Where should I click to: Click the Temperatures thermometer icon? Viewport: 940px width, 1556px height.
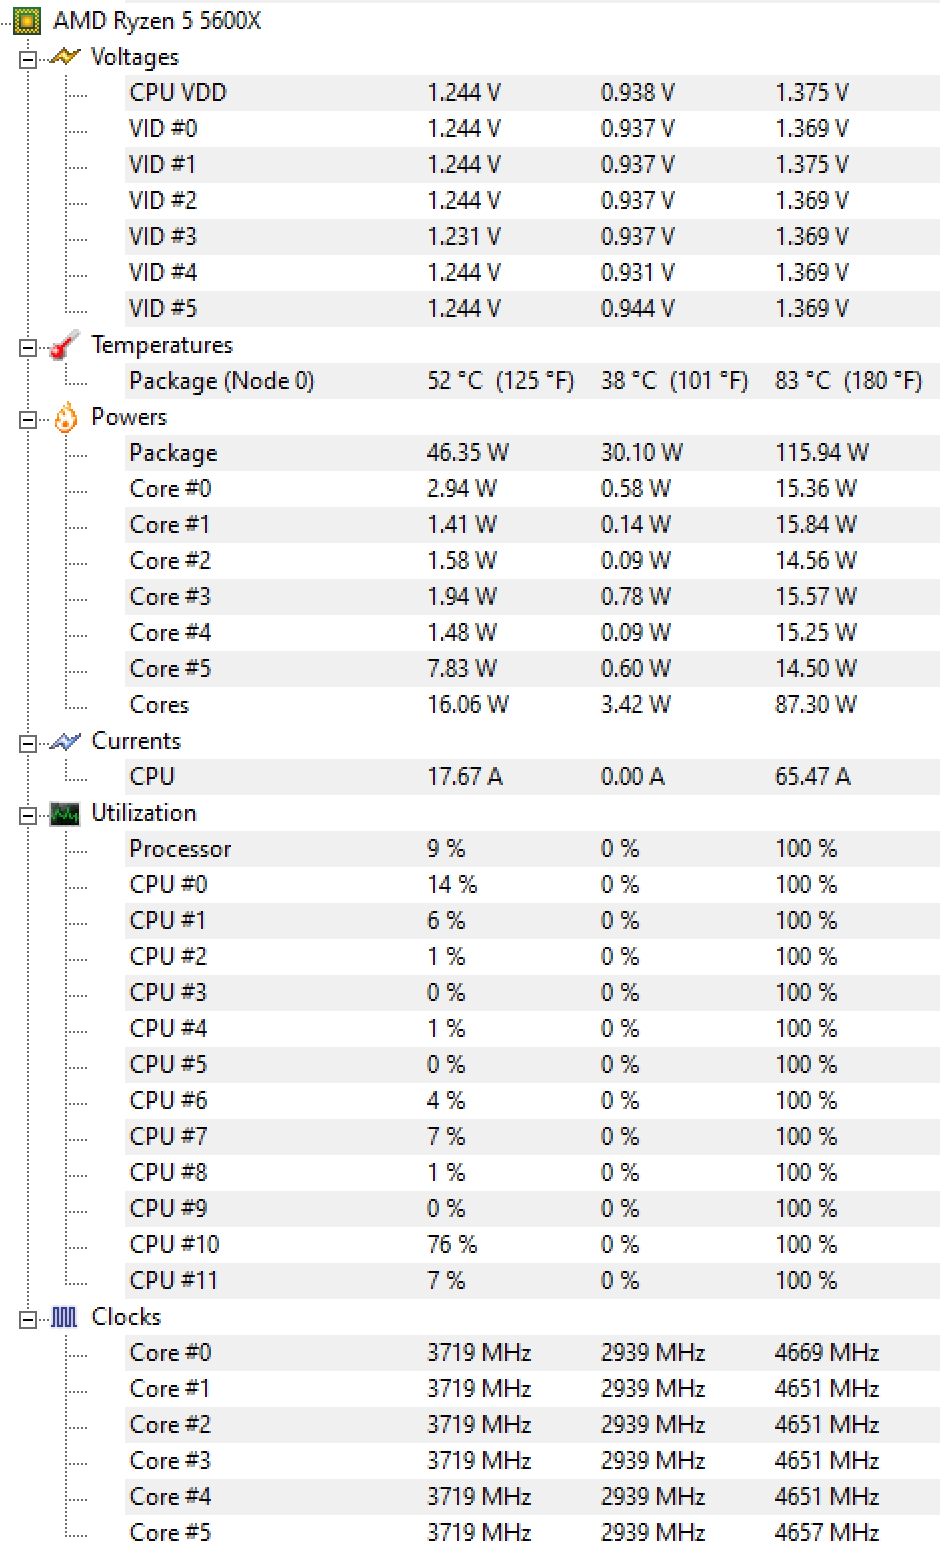(x=64, y=345)
